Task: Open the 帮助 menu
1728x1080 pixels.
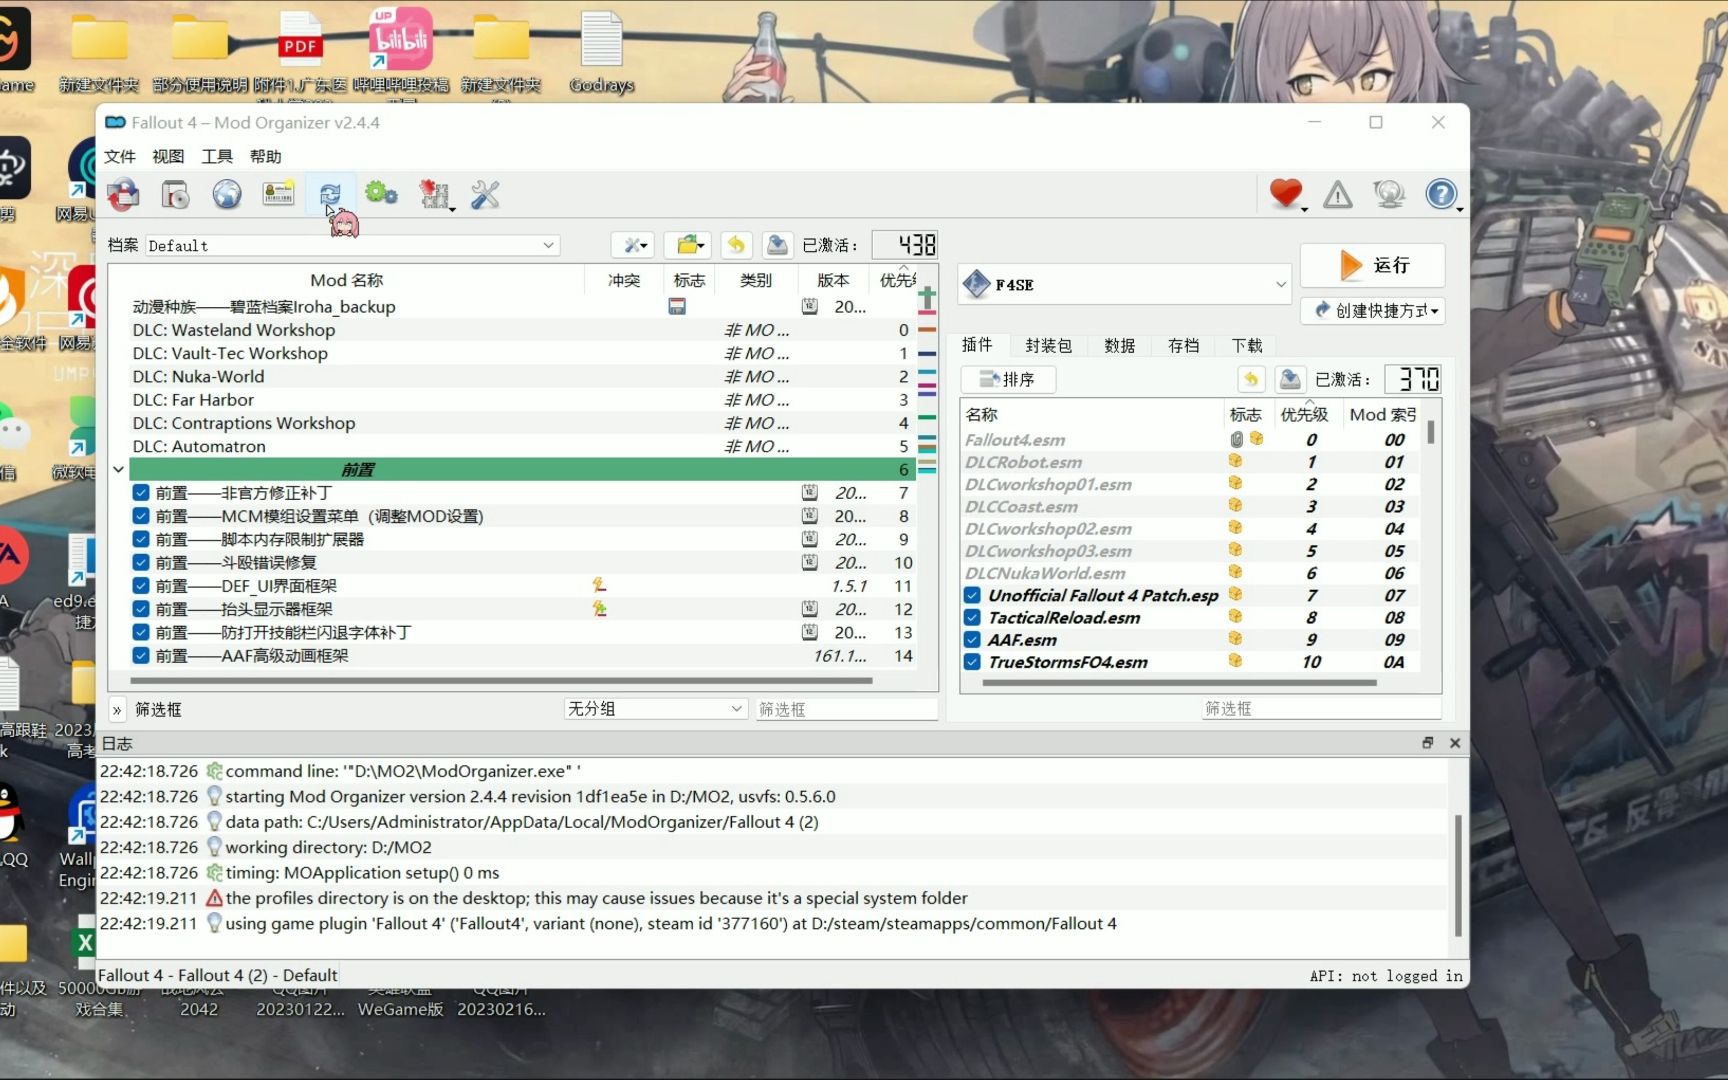Action: click(266, 156)
